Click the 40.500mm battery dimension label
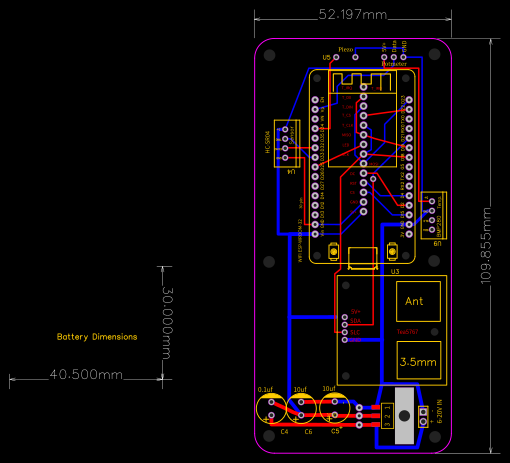 point(86,375)
